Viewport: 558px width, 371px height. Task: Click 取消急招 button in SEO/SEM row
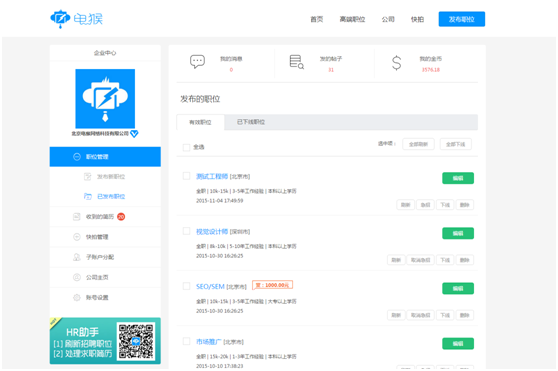421,315
